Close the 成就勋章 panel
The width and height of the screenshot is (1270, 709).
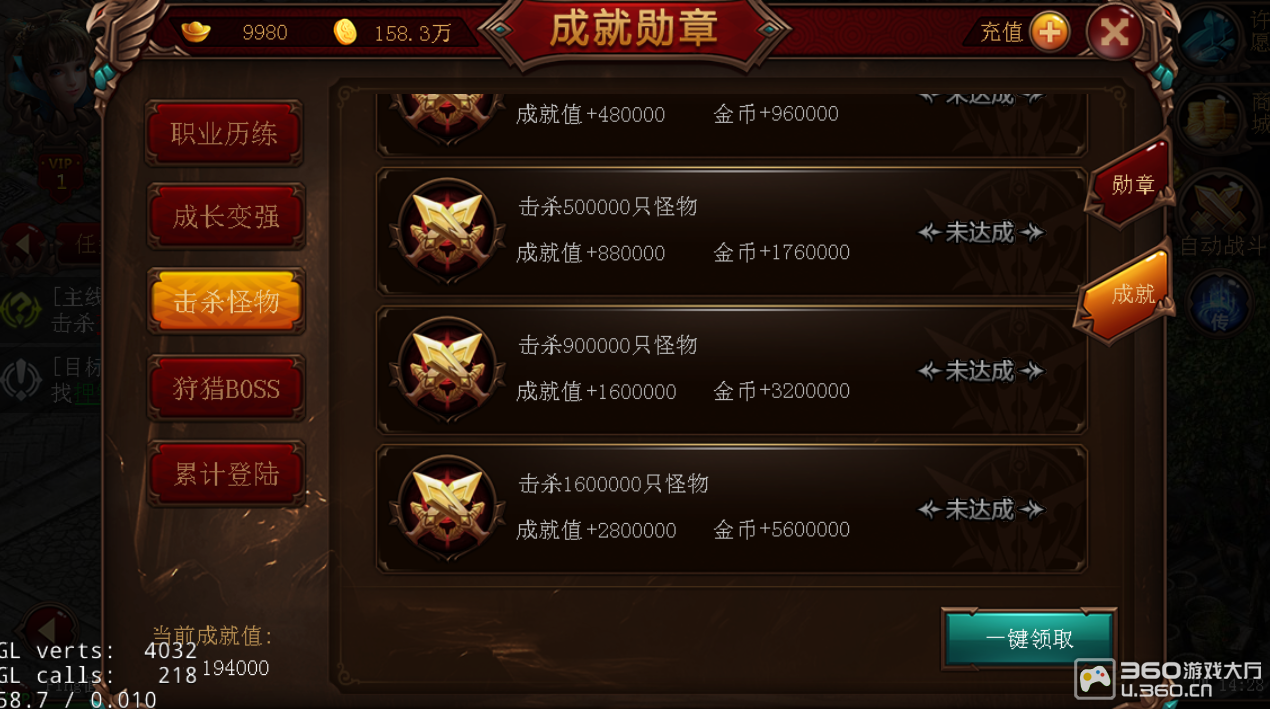(1114, 33)
